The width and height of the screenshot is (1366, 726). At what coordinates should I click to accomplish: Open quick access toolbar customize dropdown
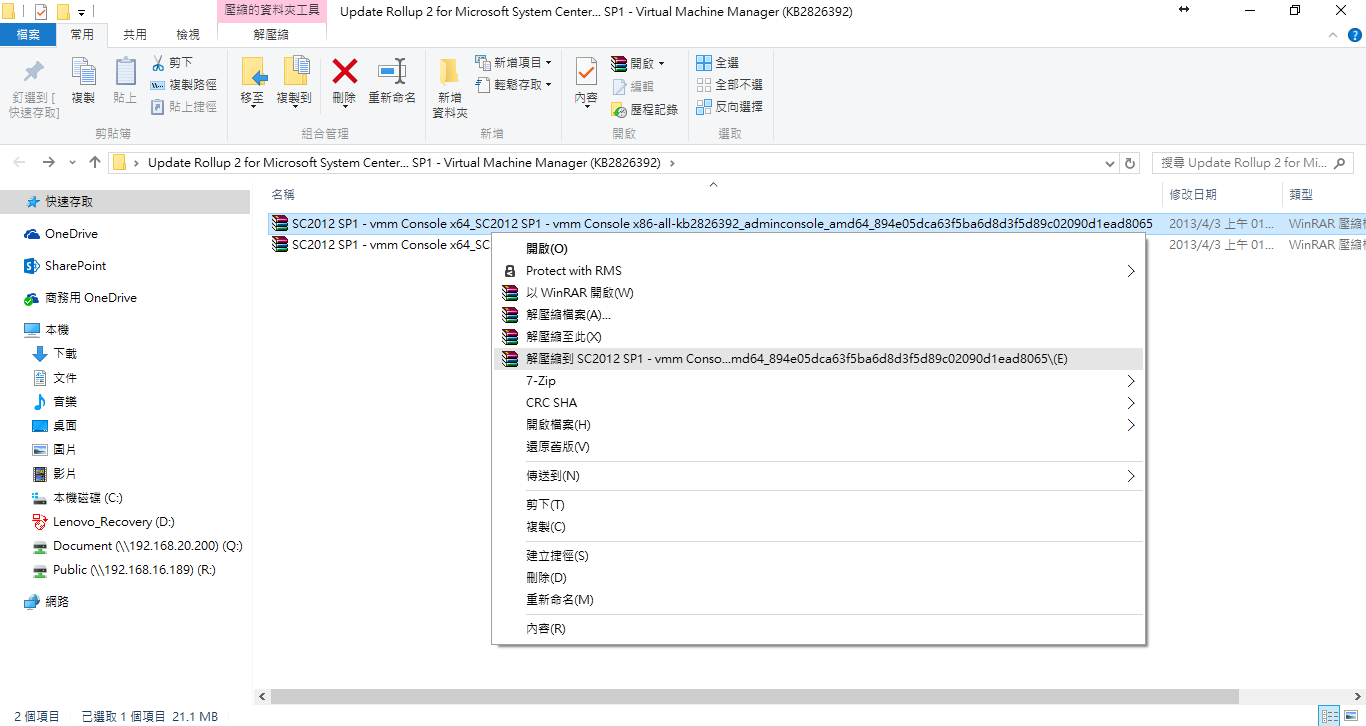(x=81, y=12)
